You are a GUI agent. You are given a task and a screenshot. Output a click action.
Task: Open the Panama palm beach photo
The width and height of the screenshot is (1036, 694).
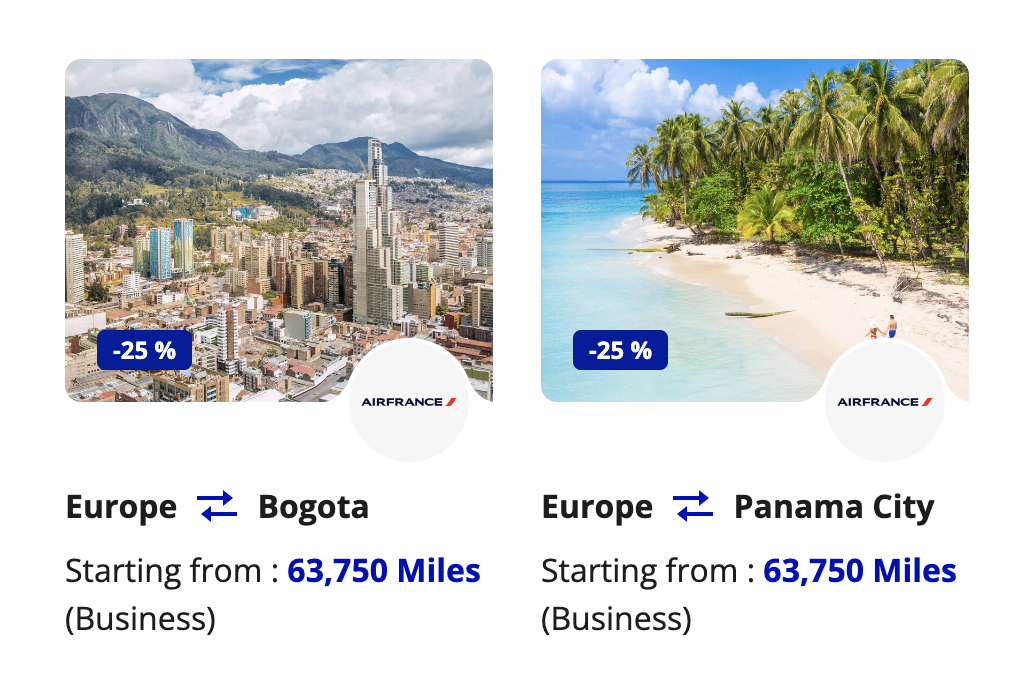[755, 230]
